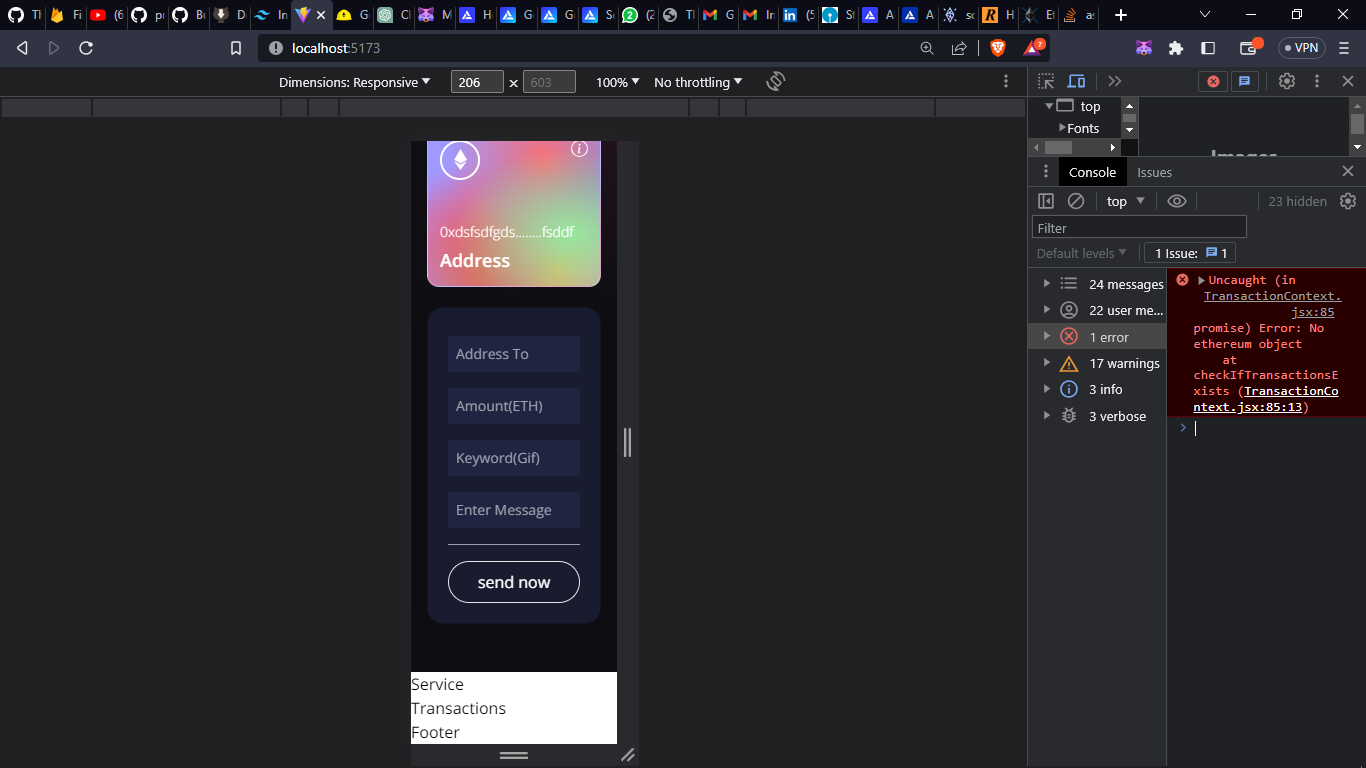
Task: Show the console sidebar
Action: (x=1045, y=201)
